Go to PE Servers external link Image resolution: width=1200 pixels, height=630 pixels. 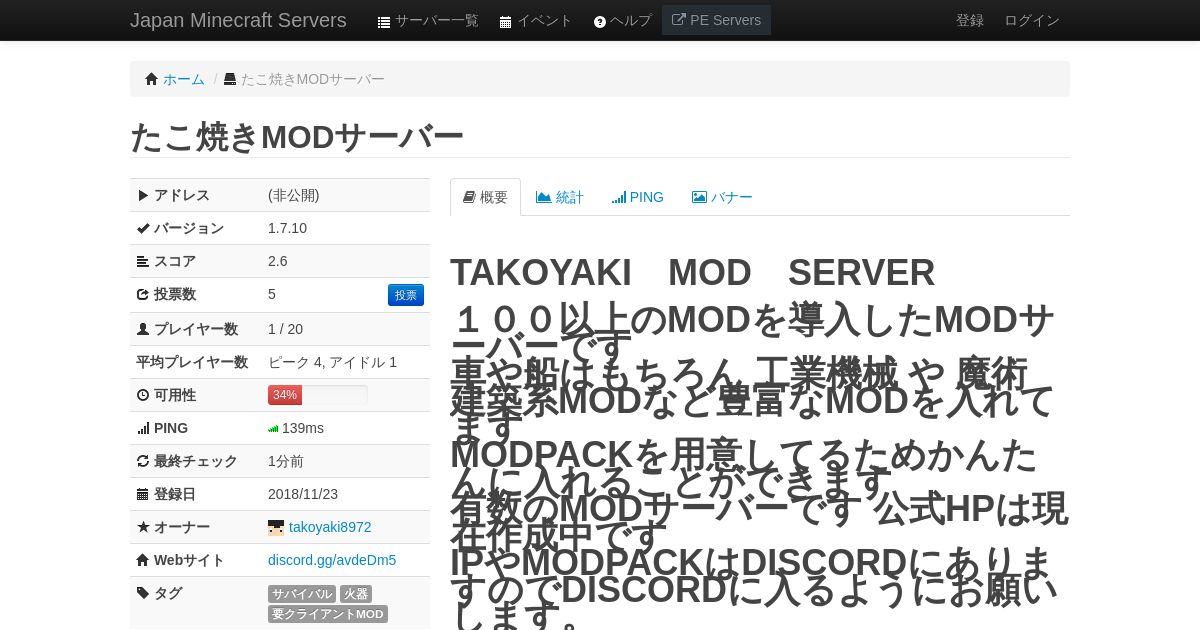coord(716,20)
